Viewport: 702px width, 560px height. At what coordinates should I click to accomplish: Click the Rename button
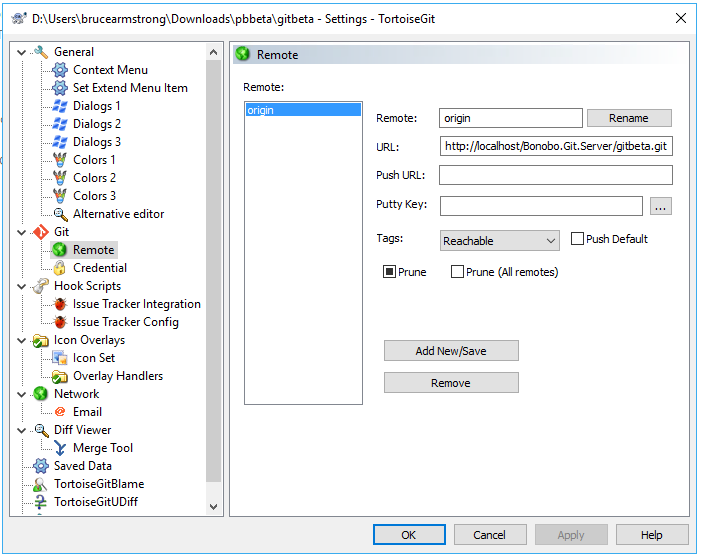(x=629, y=118)
